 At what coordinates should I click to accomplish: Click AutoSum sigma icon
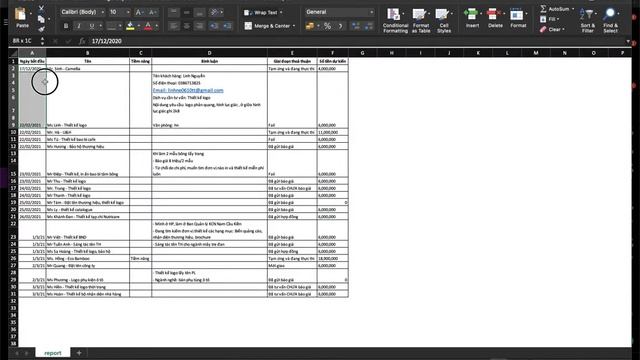click(543, 9)
